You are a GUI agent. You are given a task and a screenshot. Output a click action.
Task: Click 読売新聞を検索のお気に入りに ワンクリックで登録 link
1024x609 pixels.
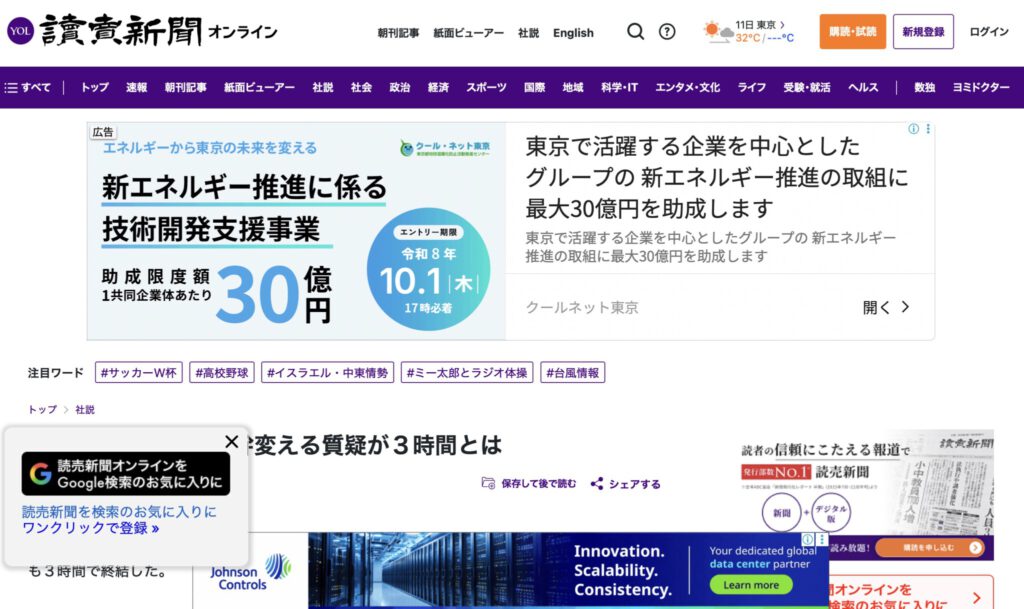point(119,520)
